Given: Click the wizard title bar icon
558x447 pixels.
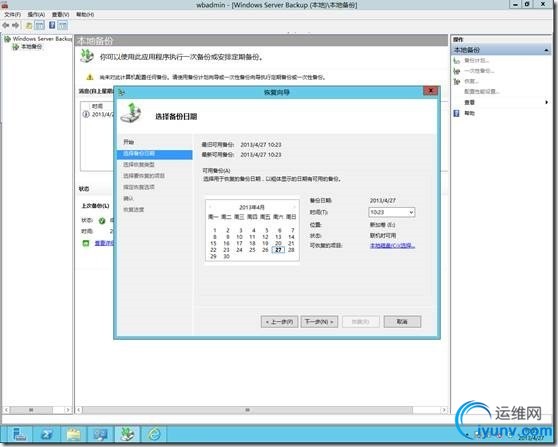Looking at the screenshot, I should 121,93.
